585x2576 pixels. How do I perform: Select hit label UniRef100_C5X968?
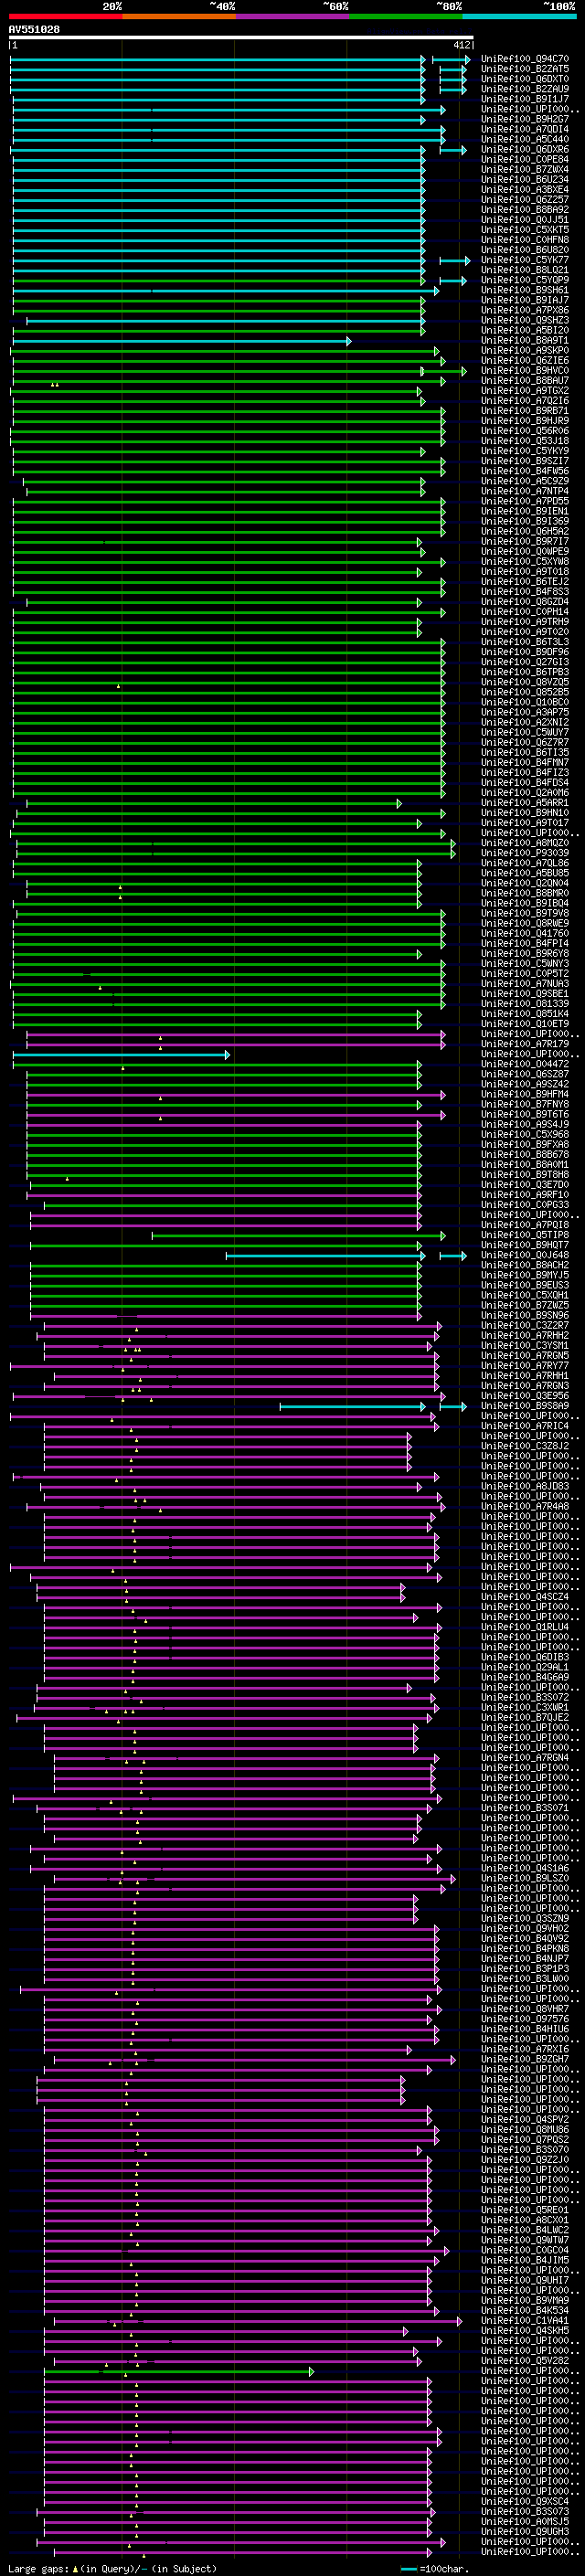click(x=525, y=1134)
